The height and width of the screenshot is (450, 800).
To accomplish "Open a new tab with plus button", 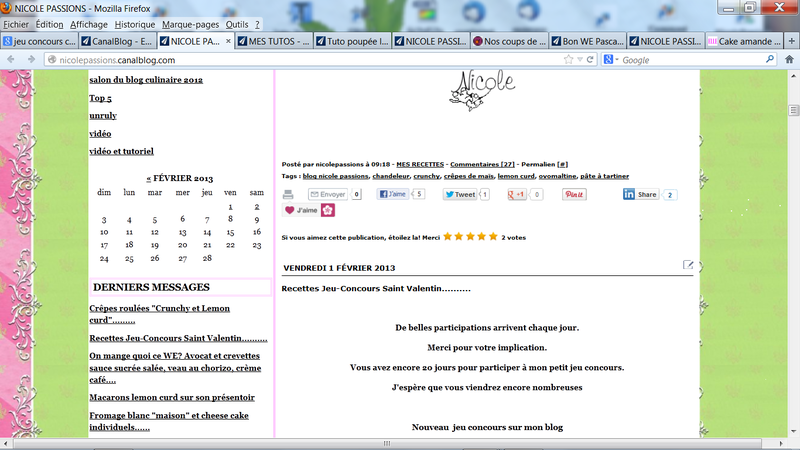I will 791,41.
